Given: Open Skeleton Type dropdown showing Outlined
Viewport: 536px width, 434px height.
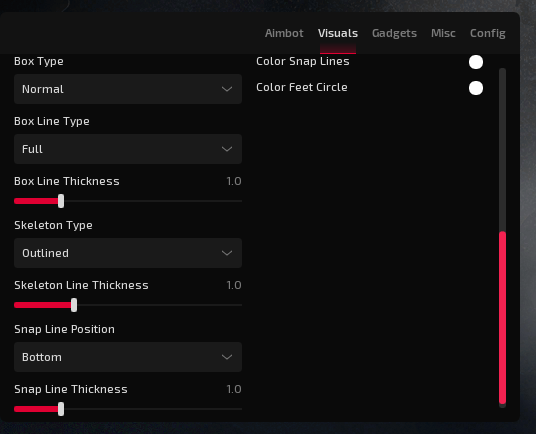Looking at the screenshot, I should click(x=128, y=253).
